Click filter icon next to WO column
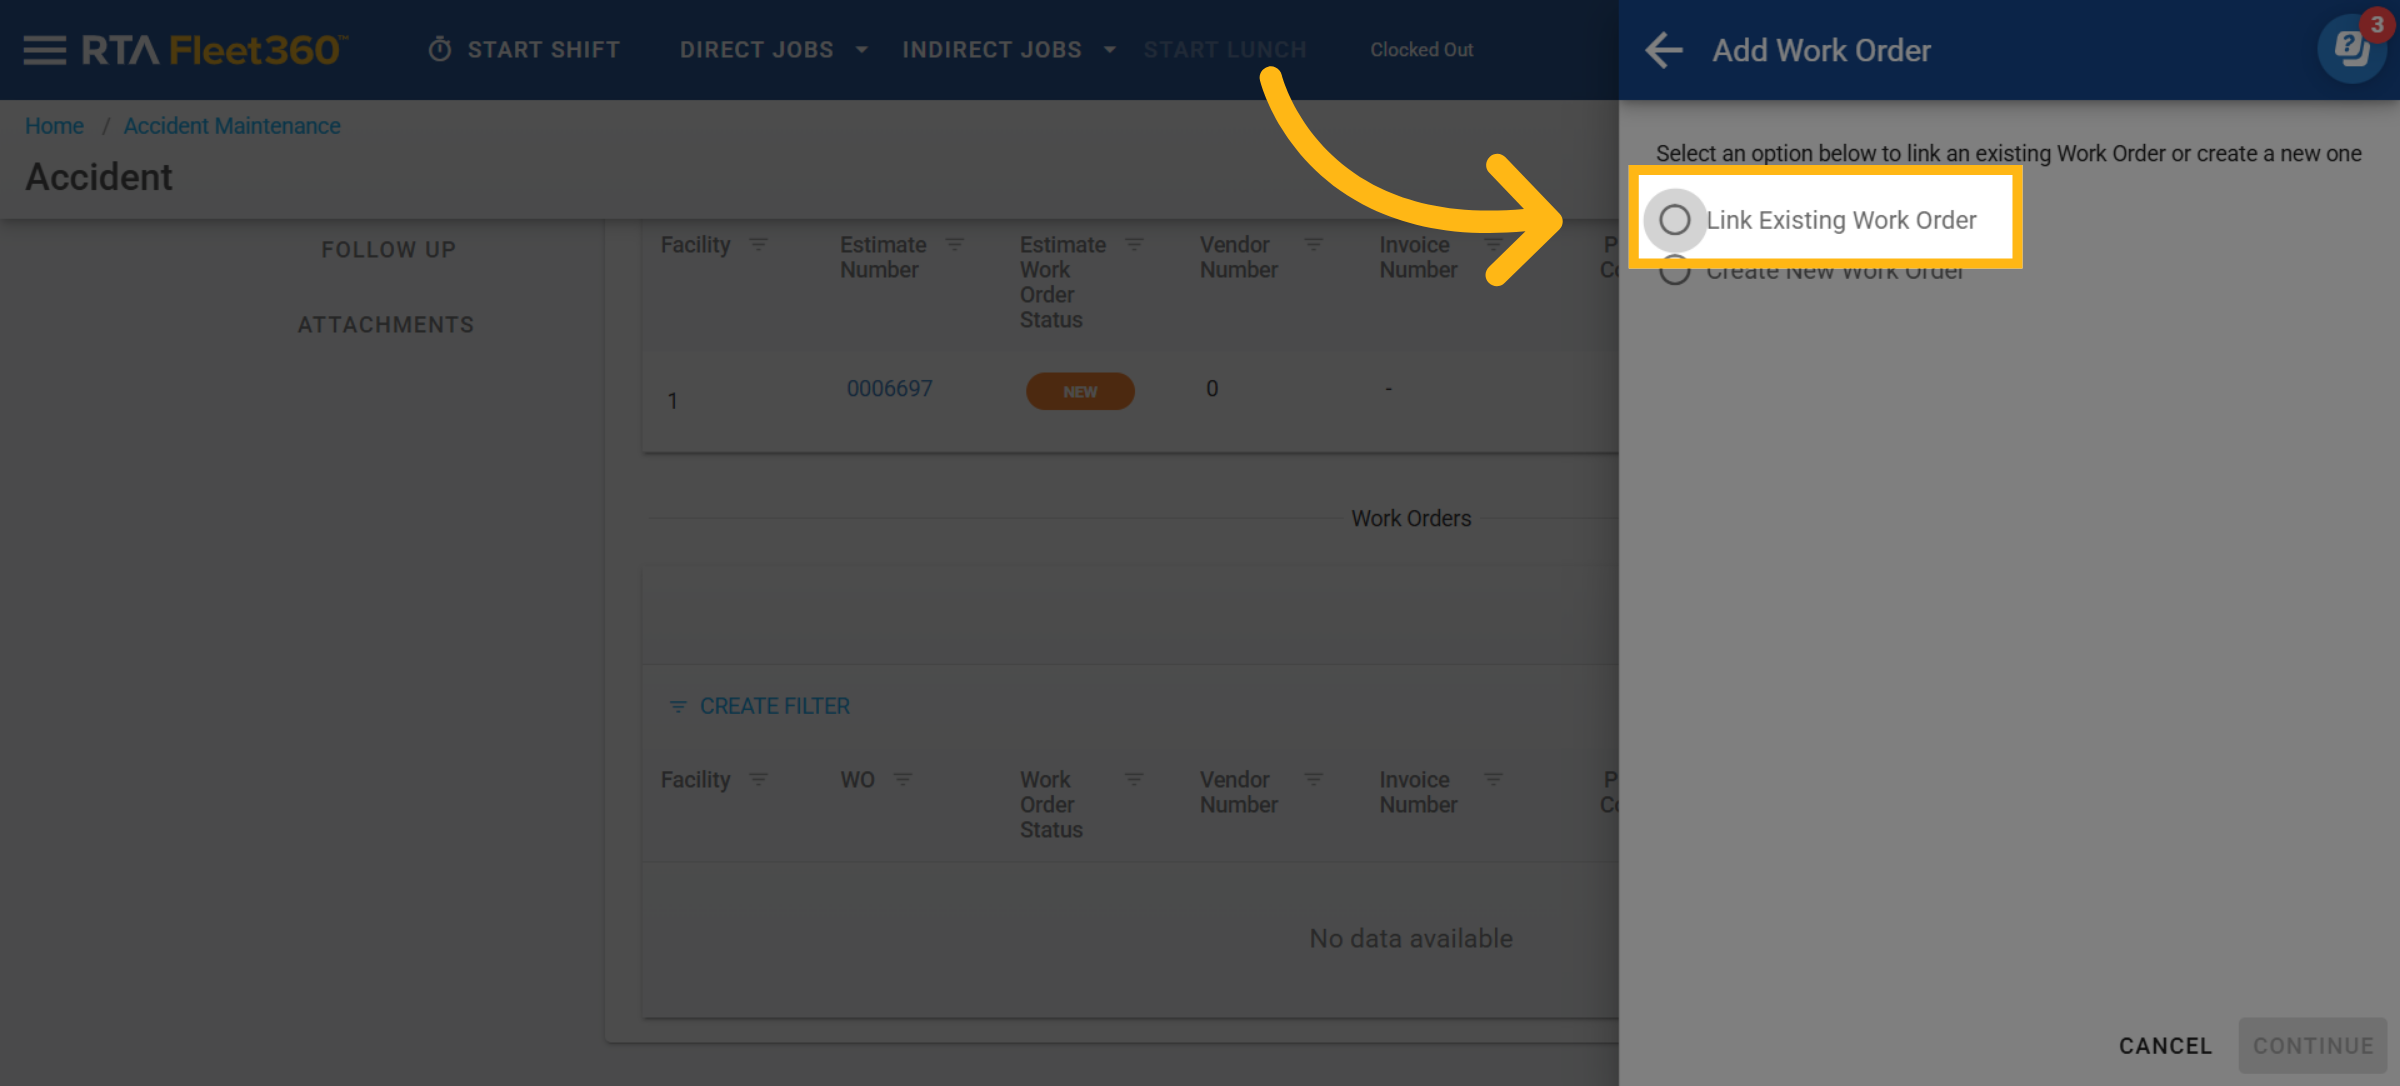Viewport: 2400px width, 1086px height. [903, 779]
